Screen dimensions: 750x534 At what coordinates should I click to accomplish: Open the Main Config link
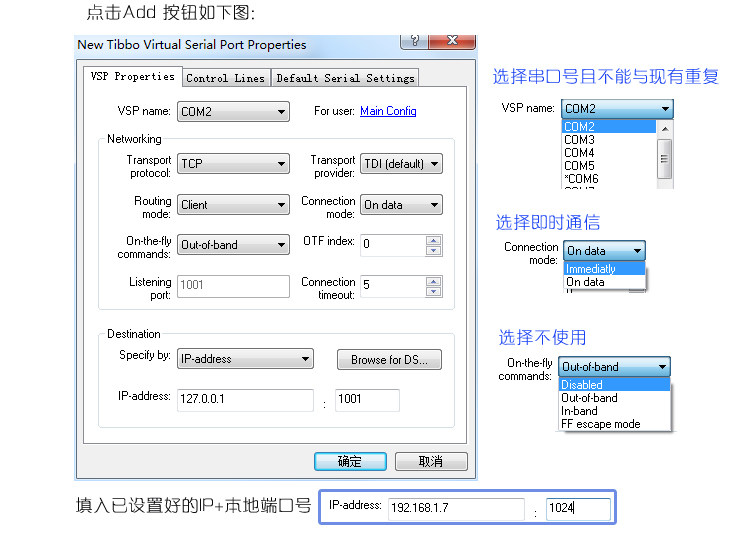pos(388,111)
